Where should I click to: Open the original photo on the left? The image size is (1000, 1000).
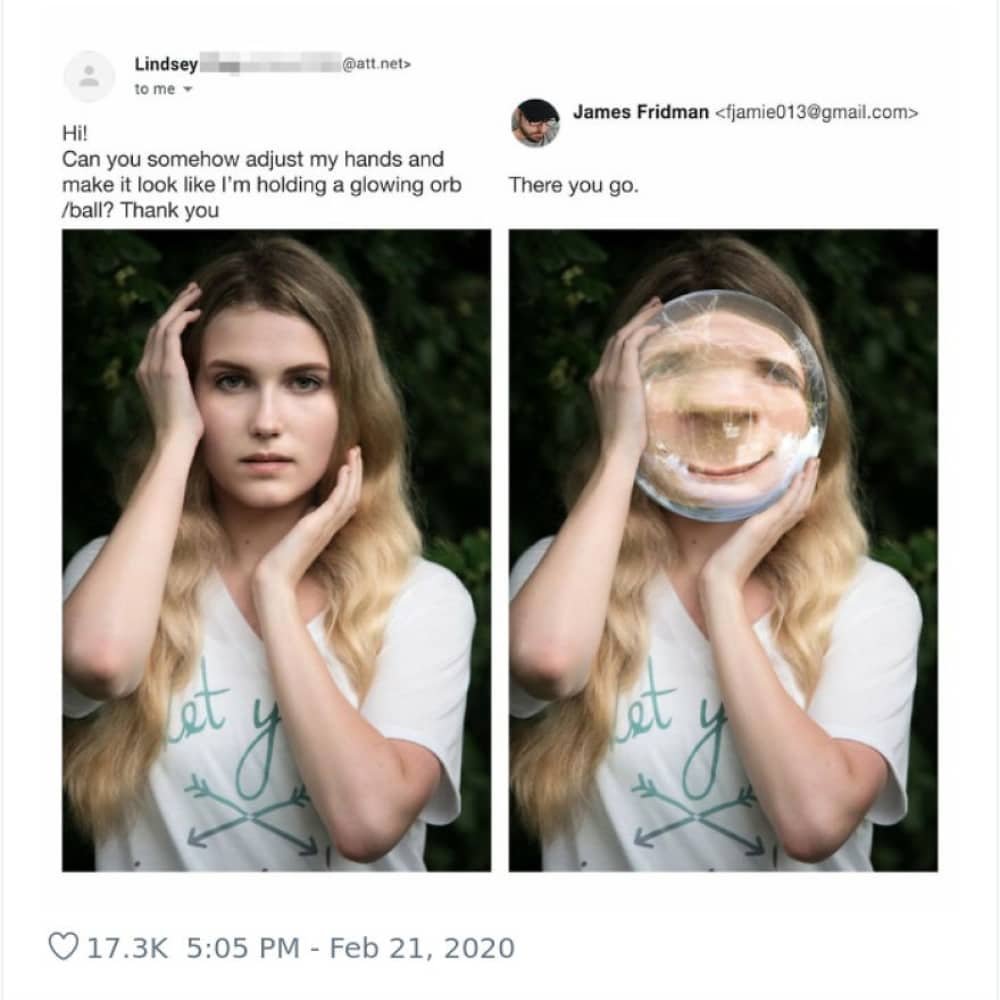point(276,550)
